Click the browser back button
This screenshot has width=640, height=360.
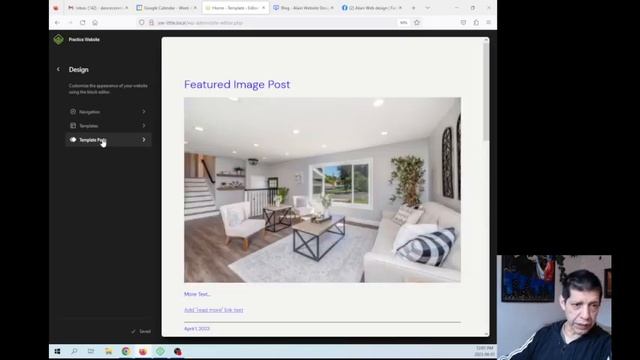(57, 22)
